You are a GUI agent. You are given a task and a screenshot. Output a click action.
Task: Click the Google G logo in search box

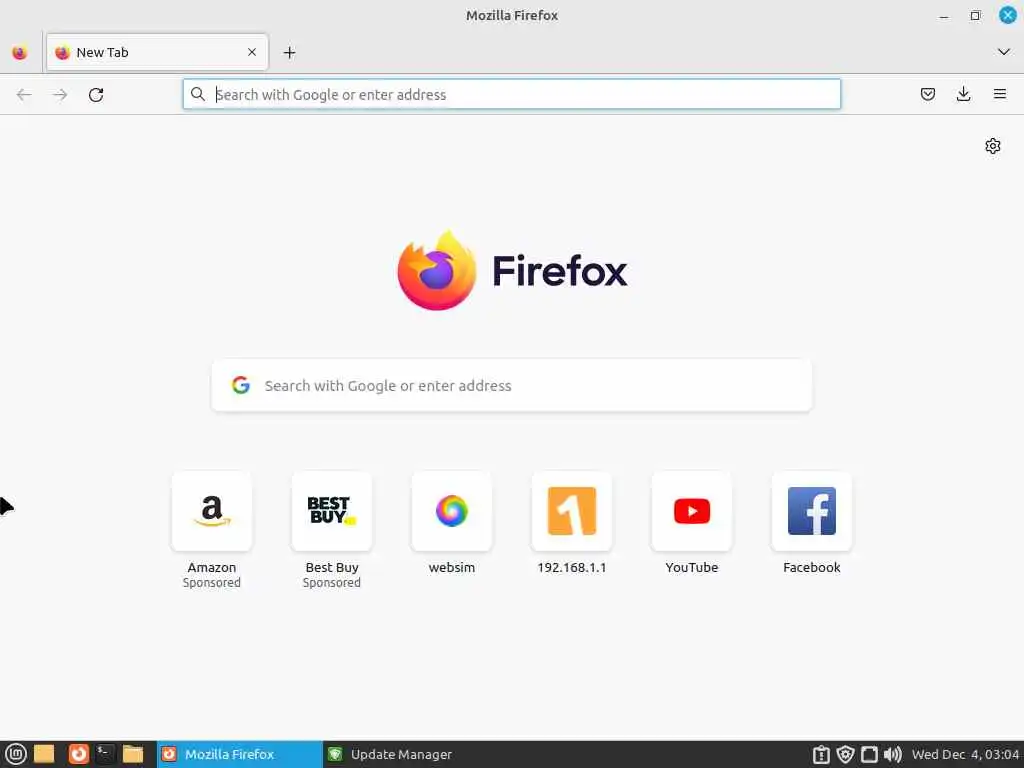[241, 385]
